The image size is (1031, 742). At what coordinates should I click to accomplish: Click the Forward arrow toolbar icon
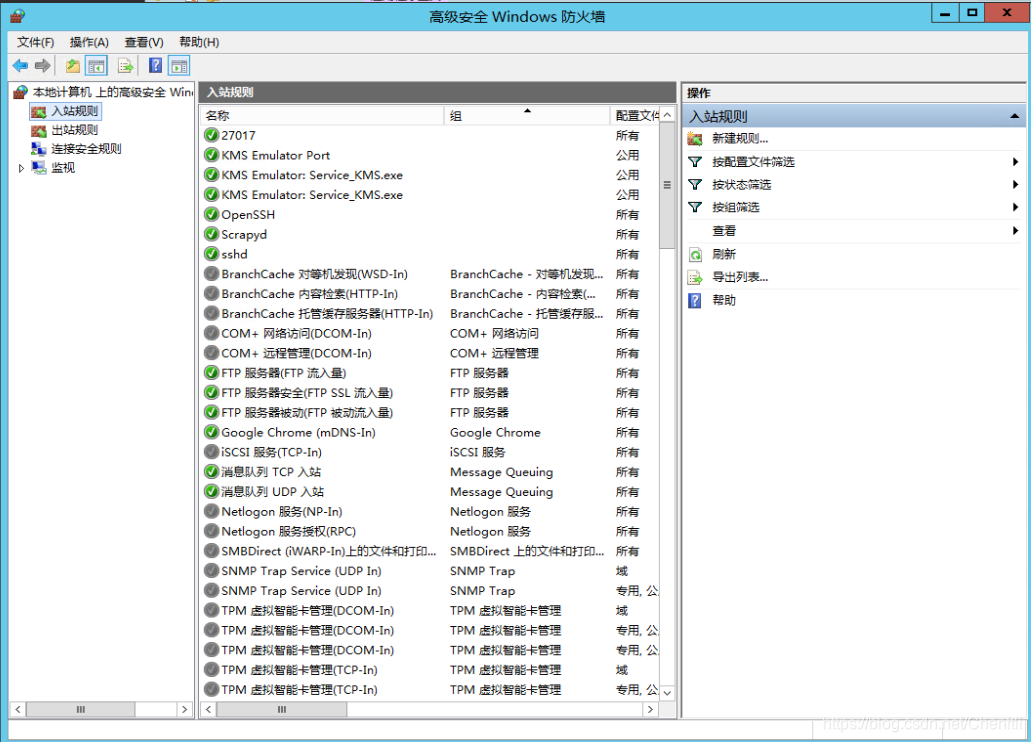pyautogui.click(x=43, y=66)
